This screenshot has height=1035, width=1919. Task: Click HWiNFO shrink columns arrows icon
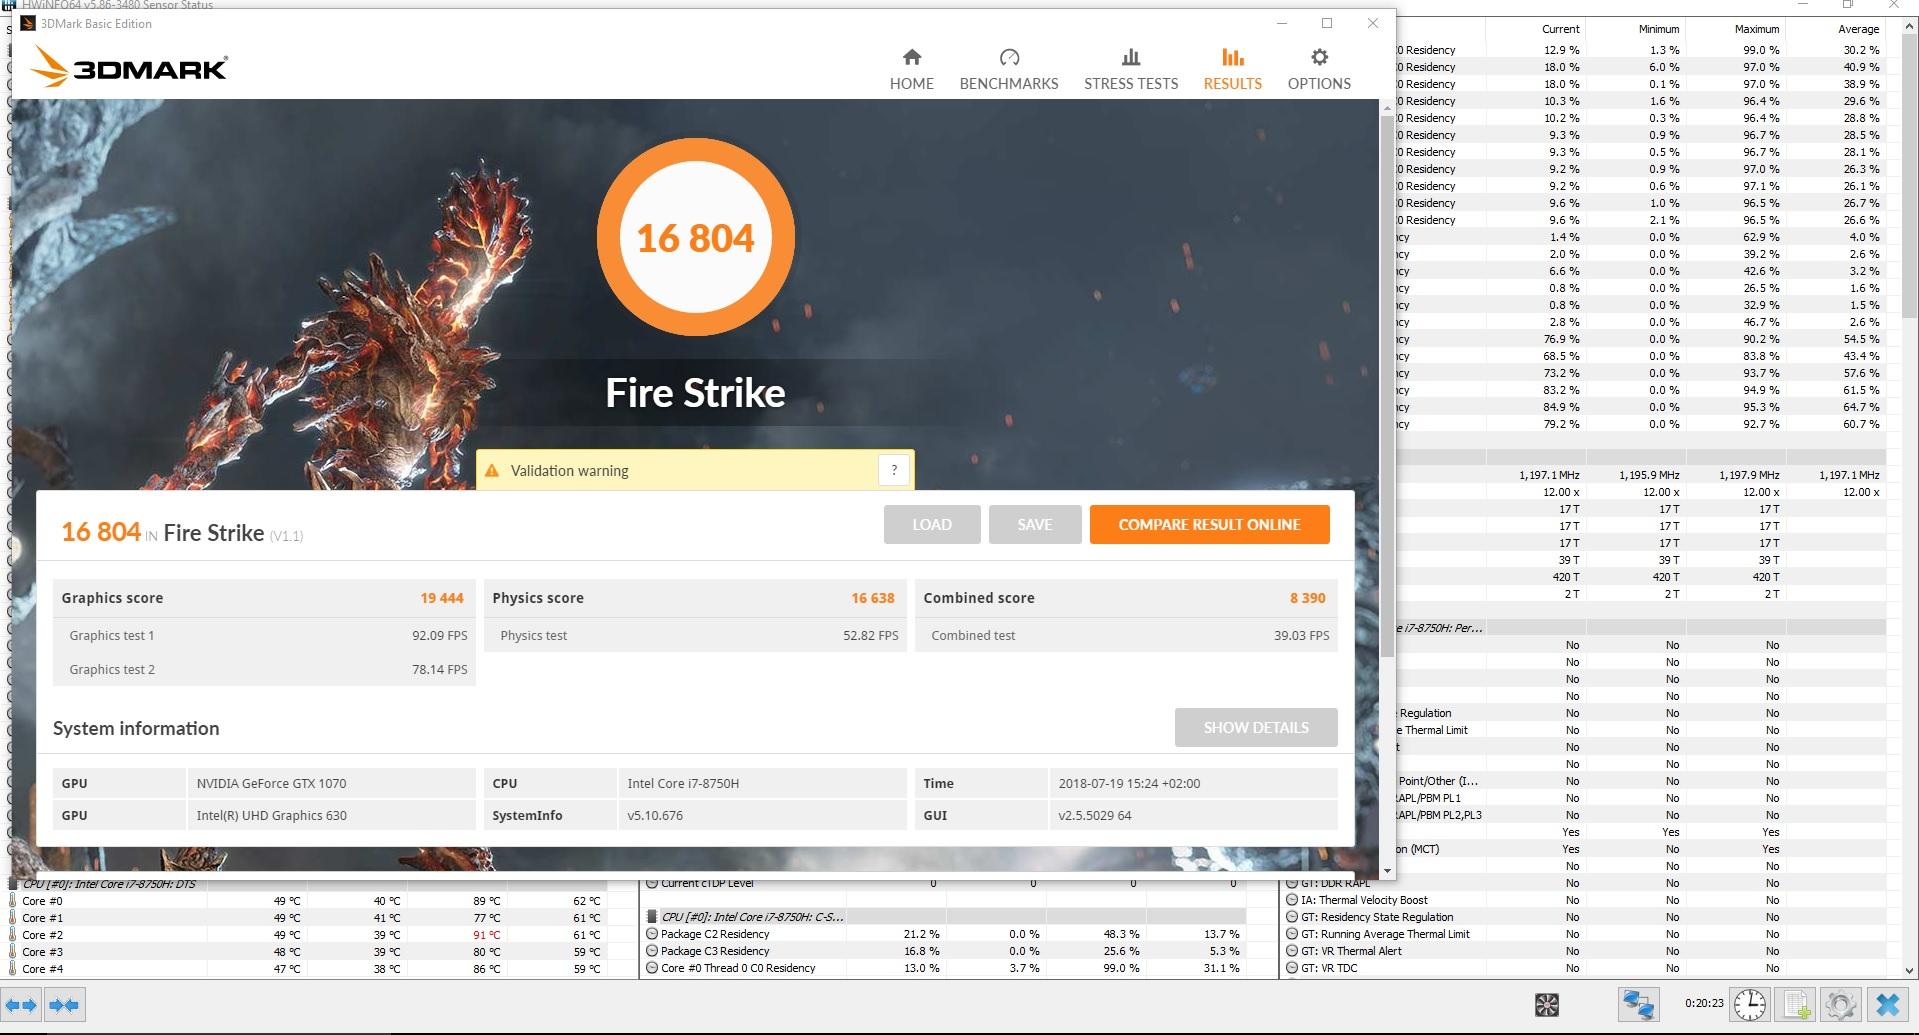point(65,1005)
